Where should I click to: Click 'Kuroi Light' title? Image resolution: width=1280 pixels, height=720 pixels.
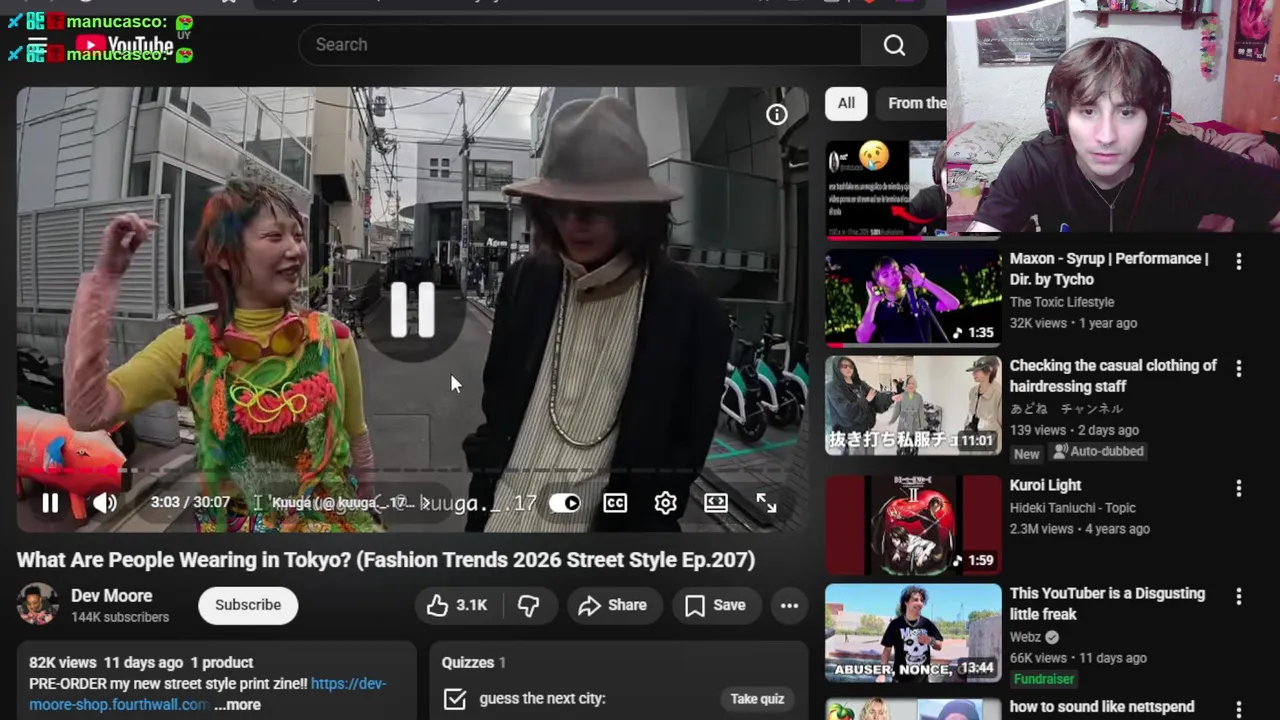(x=1045, y=485)
